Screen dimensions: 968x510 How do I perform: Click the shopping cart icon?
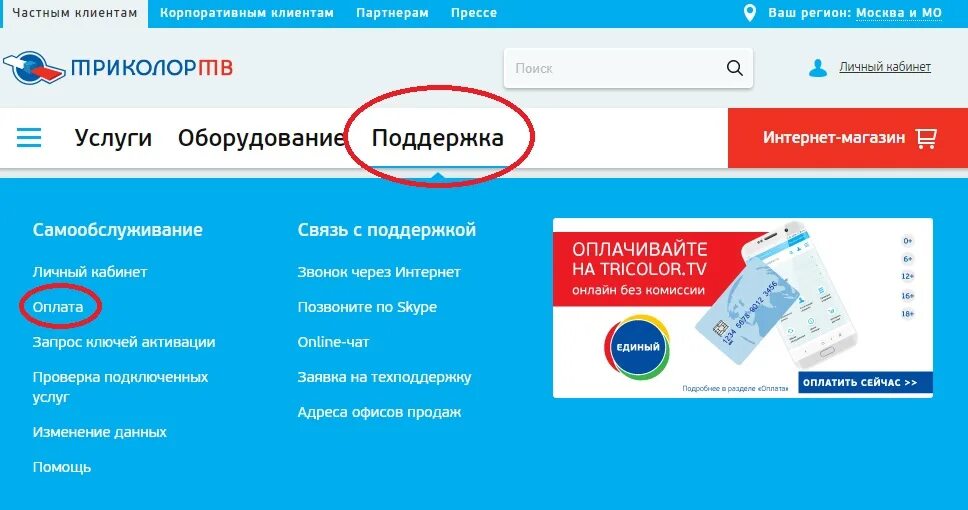926,138
